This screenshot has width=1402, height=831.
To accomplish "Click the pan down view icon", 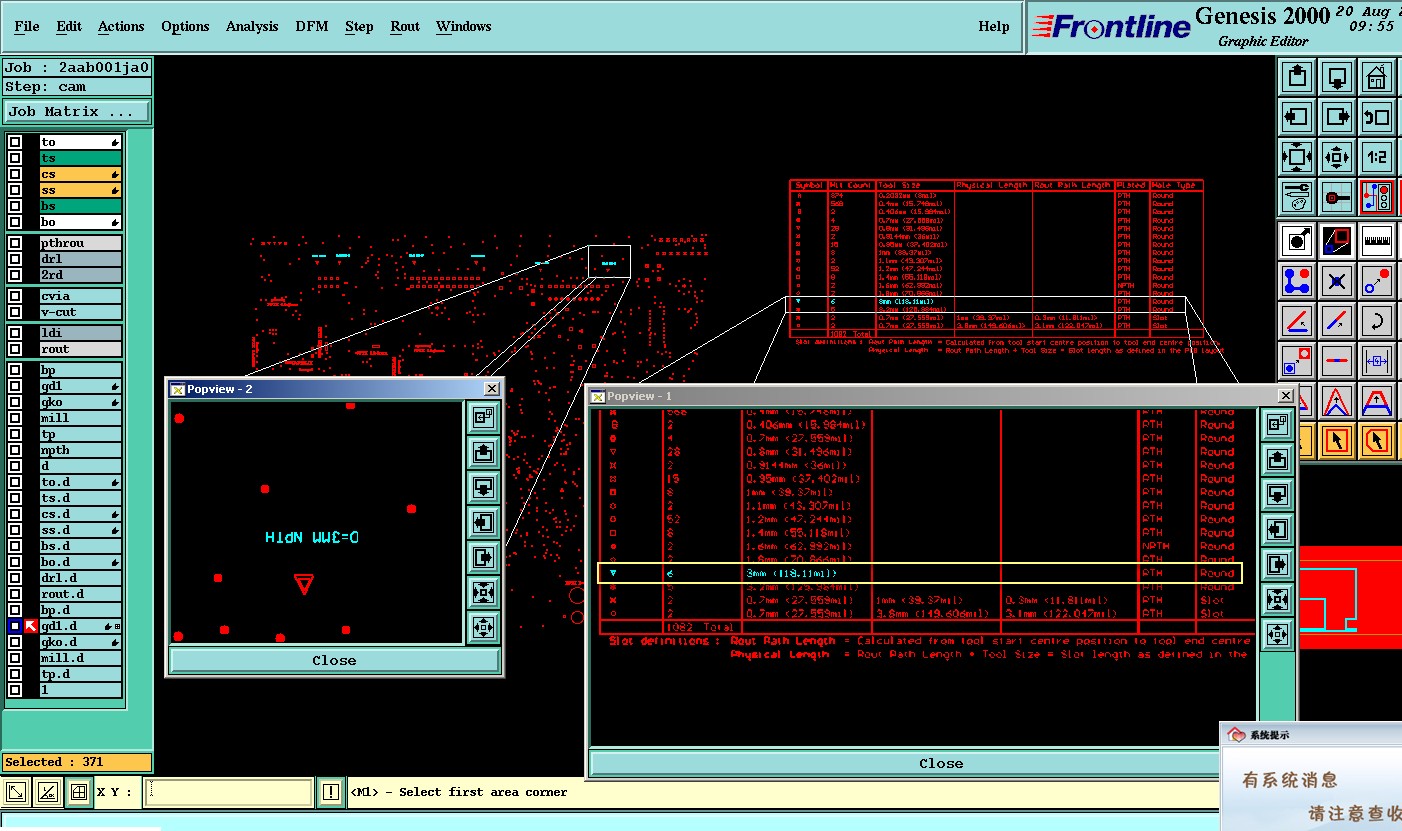I will pyautogui.click(x=1337, y=76).
